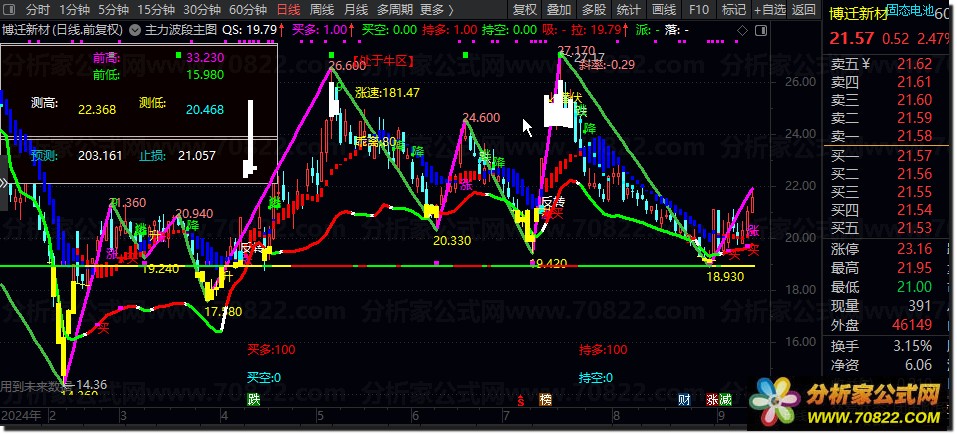Click the 外盘 value 46149
Viewport: 957px width, 434px height.
point(912,325)
